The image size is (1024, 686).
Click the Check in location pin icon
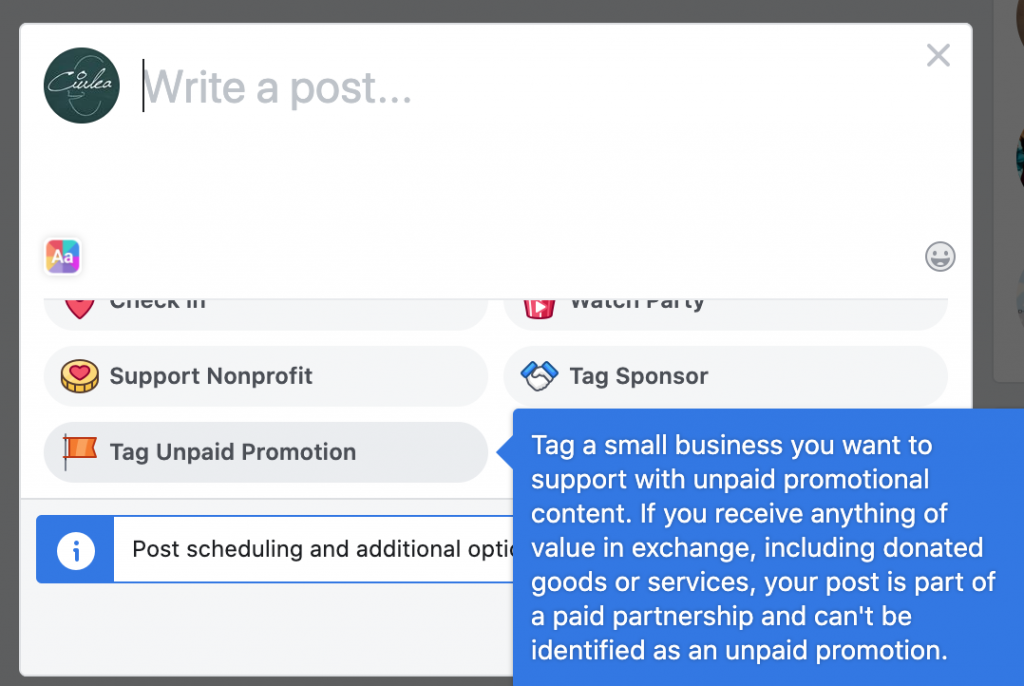coord(79,305)
